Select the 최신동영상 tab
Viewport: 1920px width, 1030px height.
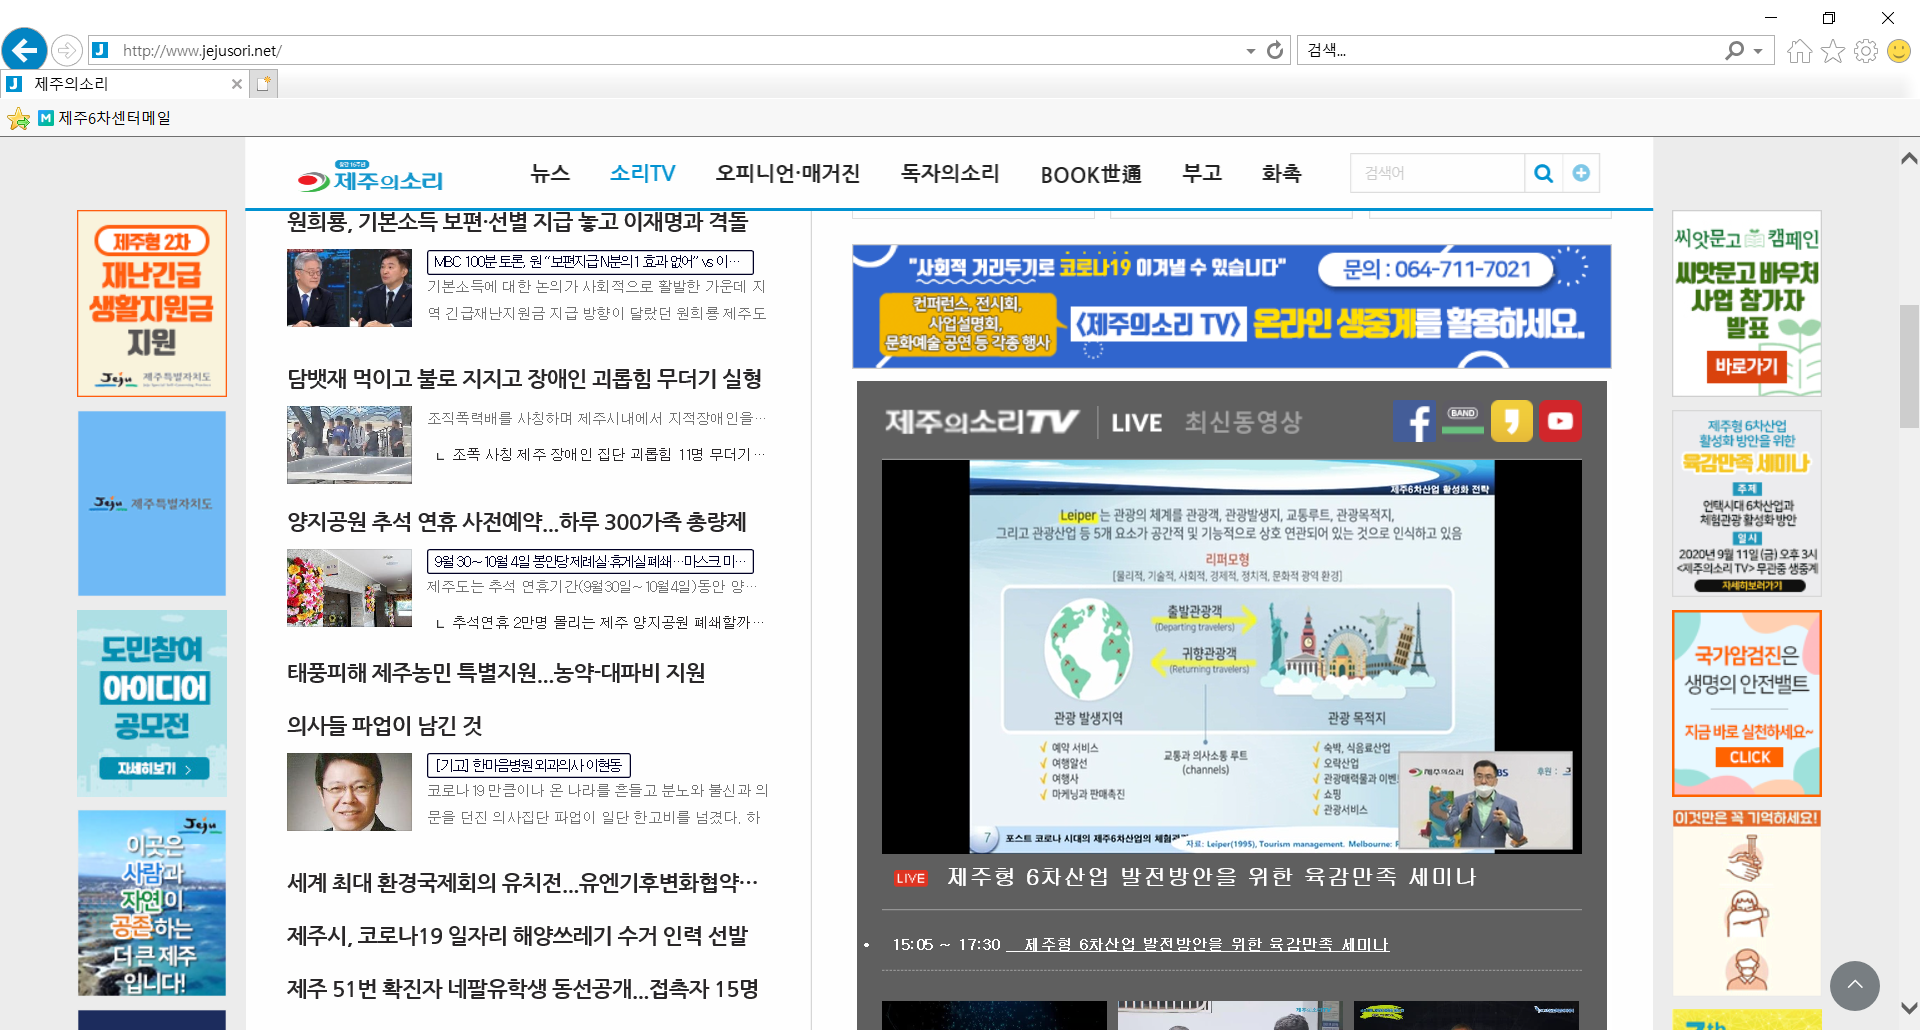(x=1243, y=422)
